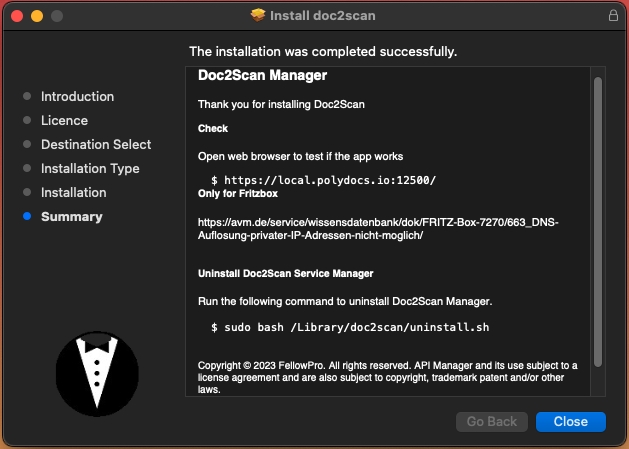The height and width of the screenshot is (449, 629).
Task: Click the avm.de Fritzbox knowledge base URL
Action: 378,228
